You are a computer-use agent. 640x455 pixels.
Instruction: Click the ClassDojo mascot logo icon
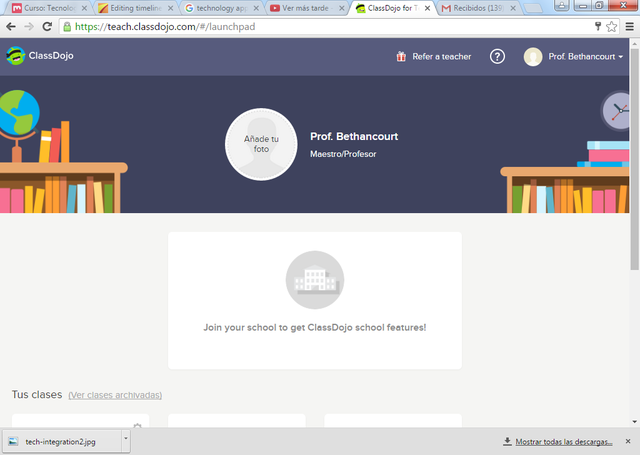[x=16, y=56]
